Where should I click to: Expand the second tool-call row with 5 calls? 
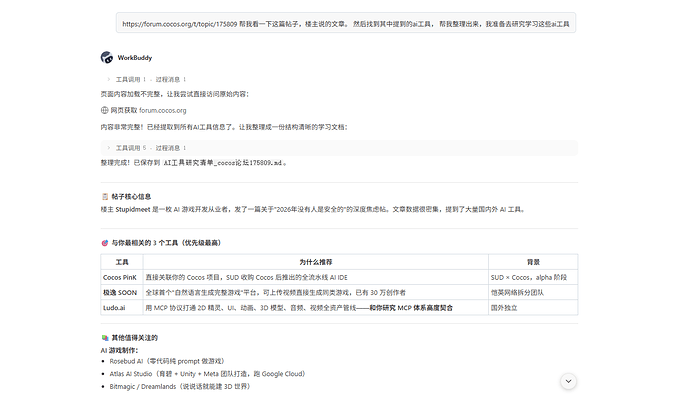(339, 148)
